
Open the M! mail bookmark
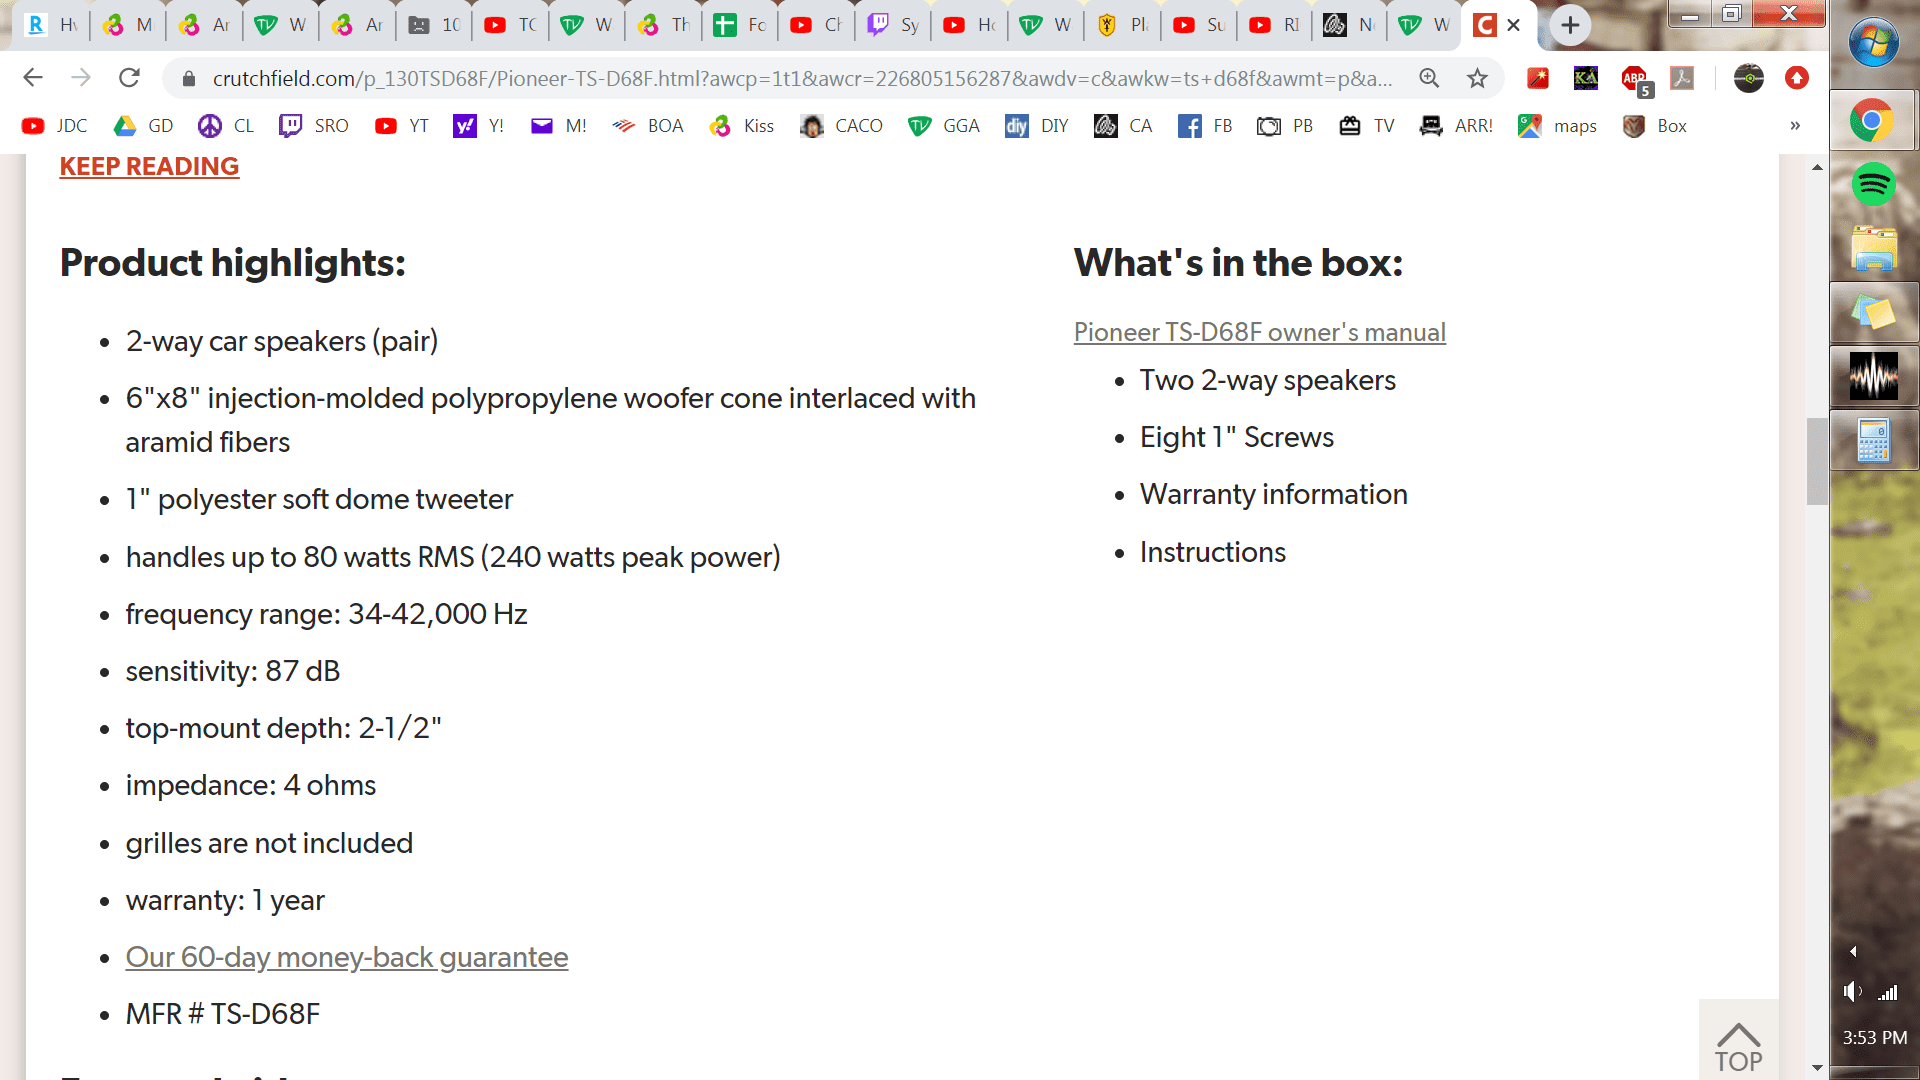(559, 126)
